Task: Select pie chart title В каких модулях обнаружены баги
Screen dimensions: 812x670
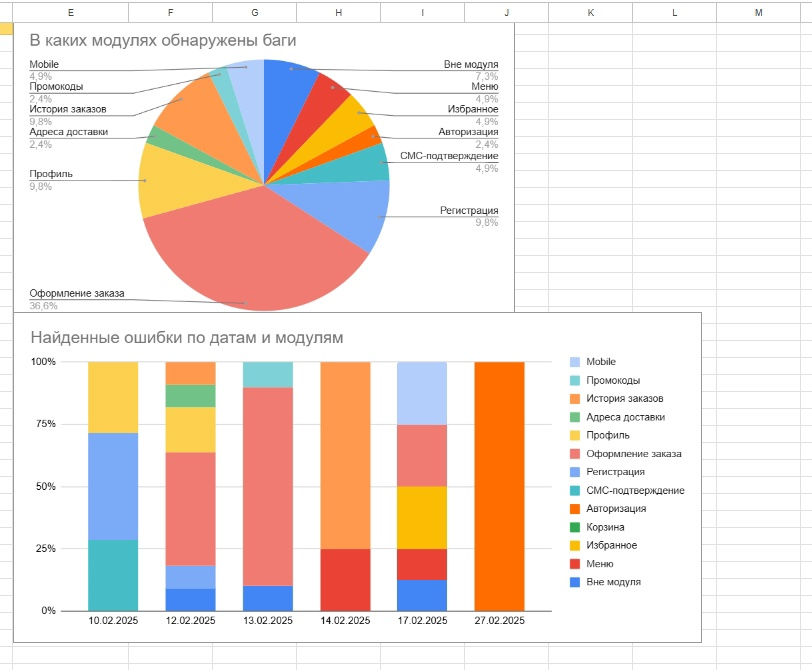Action: (163, 40)
